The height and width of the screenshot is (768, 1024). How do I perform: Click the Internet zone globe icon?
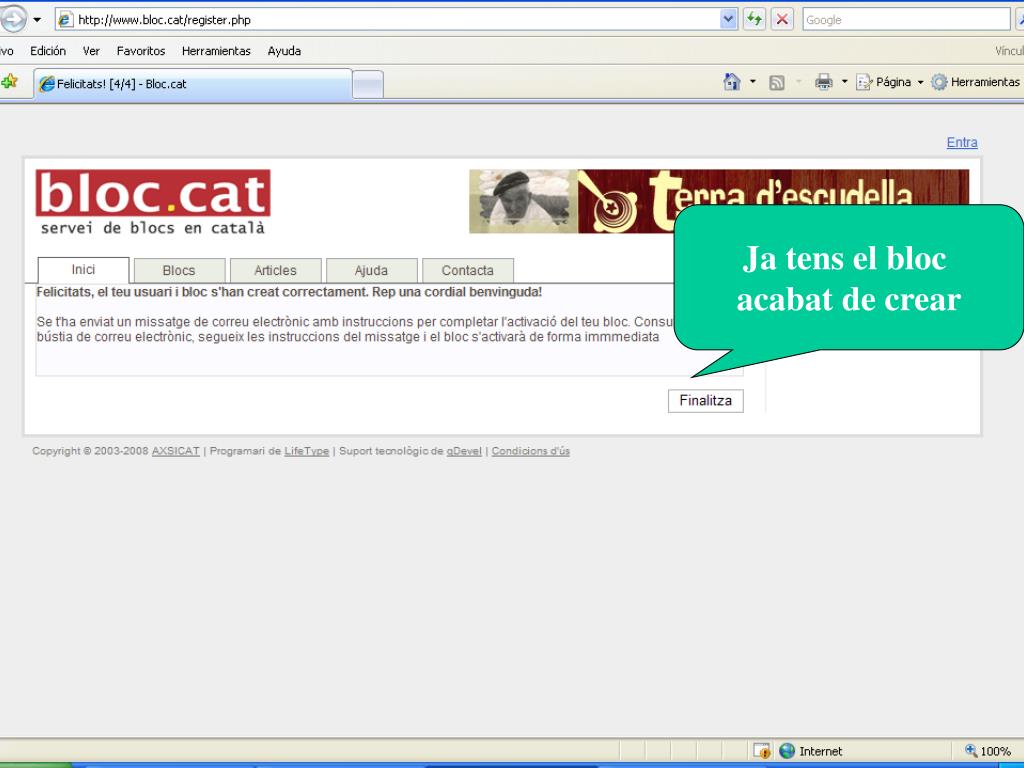787,751
